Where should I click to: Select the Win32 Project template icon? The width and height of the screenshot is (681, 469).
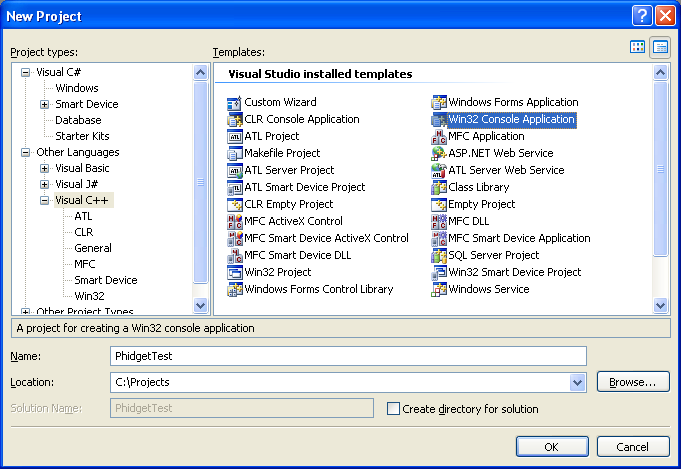point(235,272)
